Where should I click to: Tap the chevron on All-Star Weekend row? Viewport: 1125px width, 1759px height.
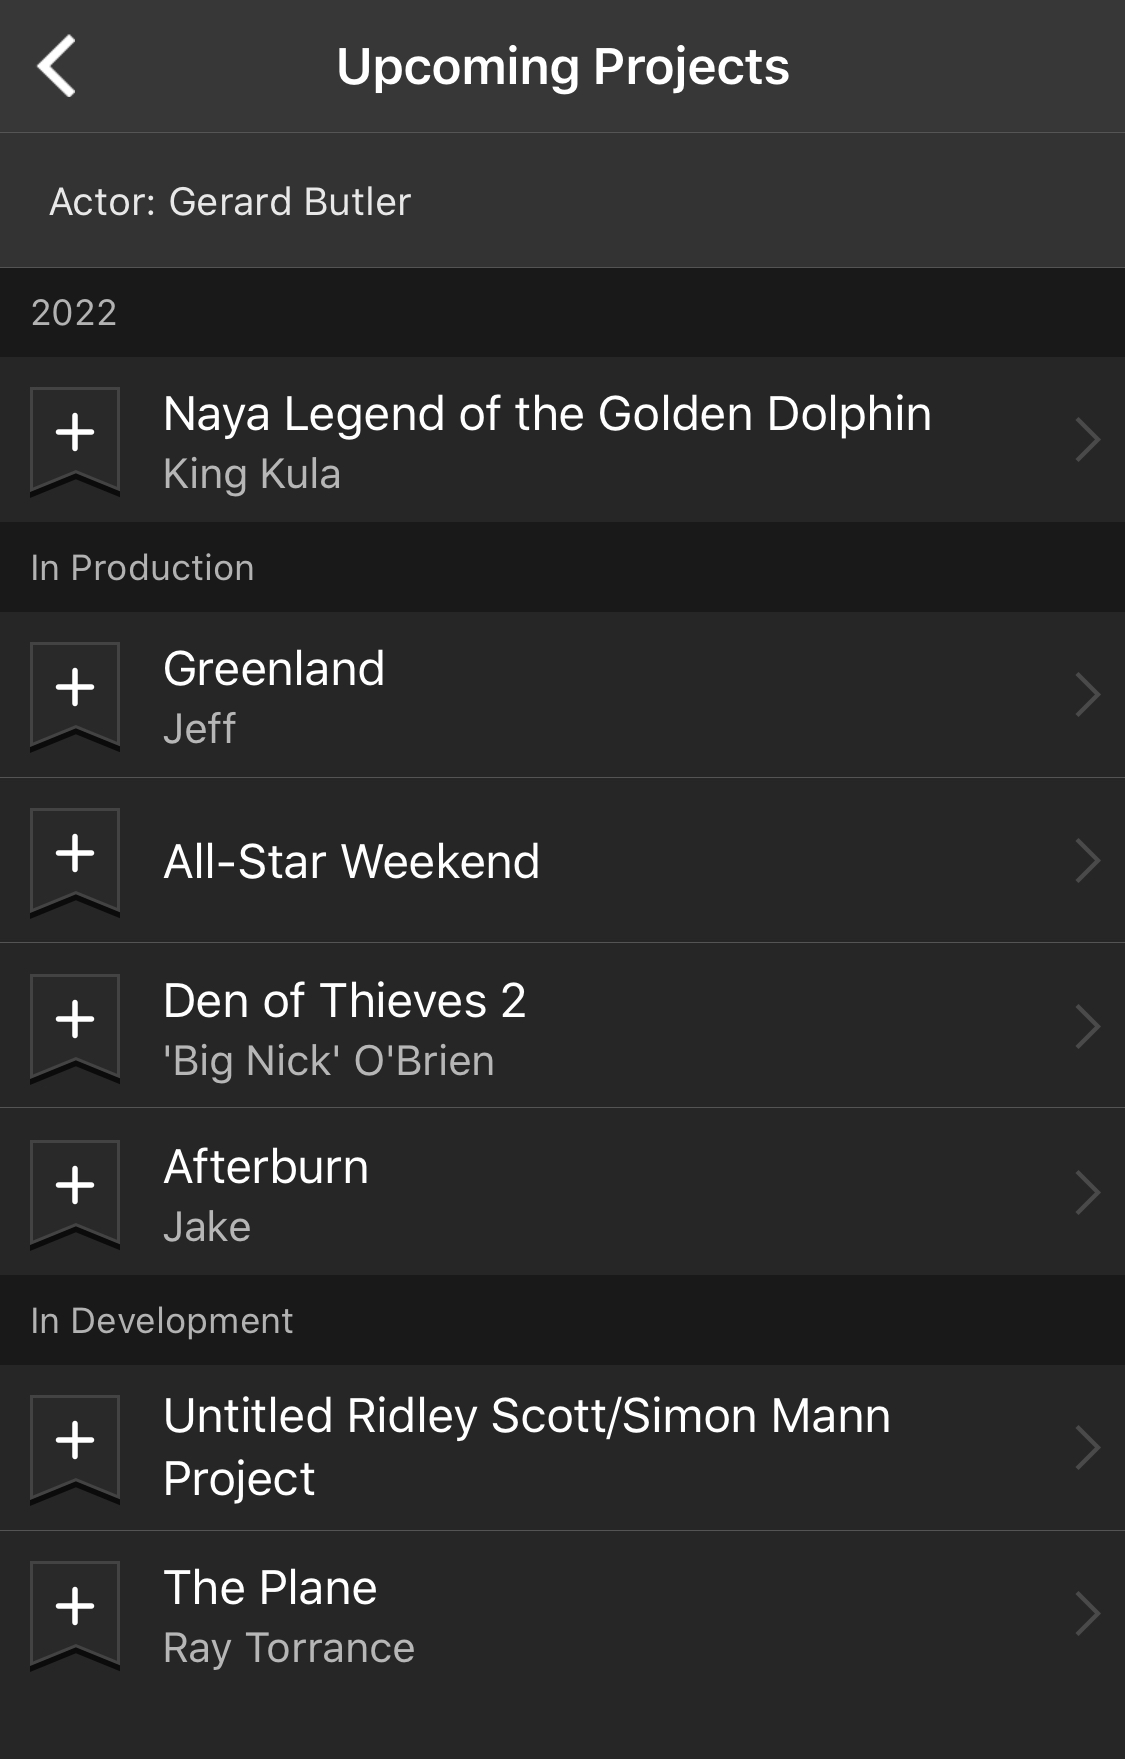pyautogui.click(x=1087, y=861)
